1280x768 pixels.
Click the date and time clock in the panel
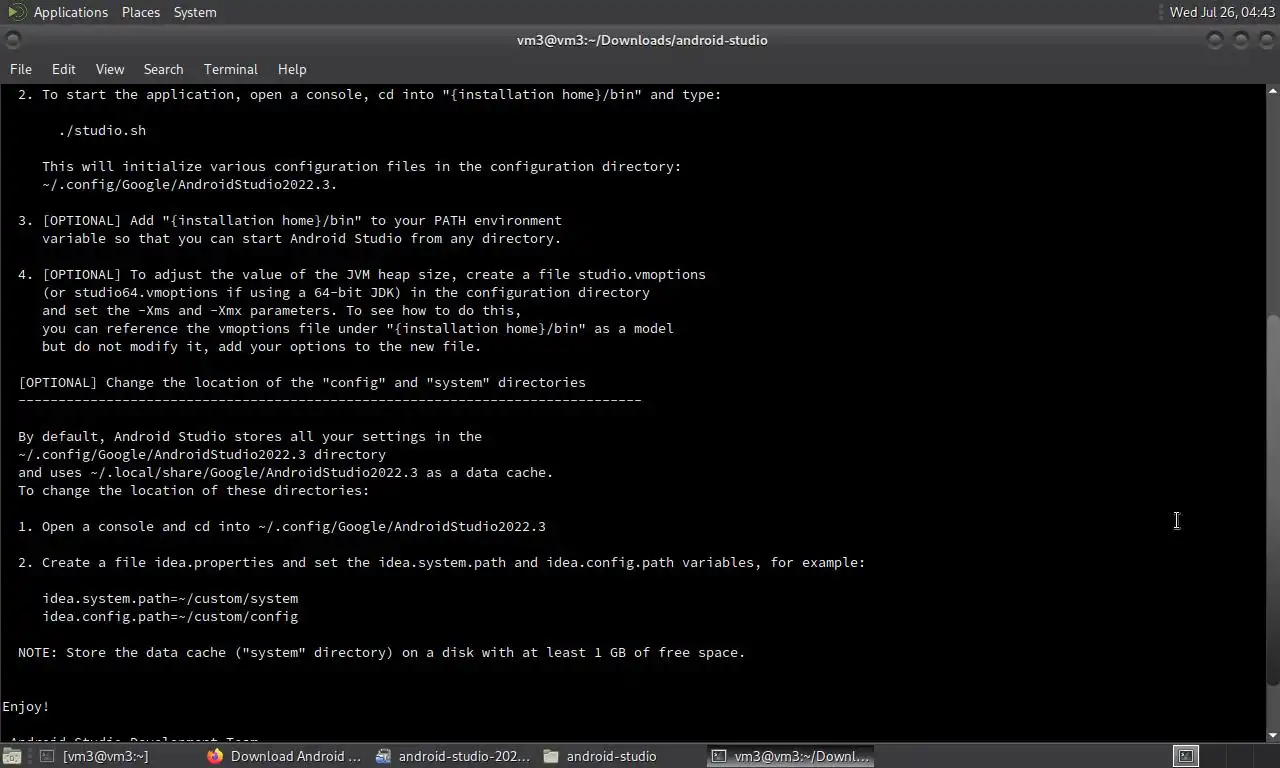click(x=1222, y=12)
